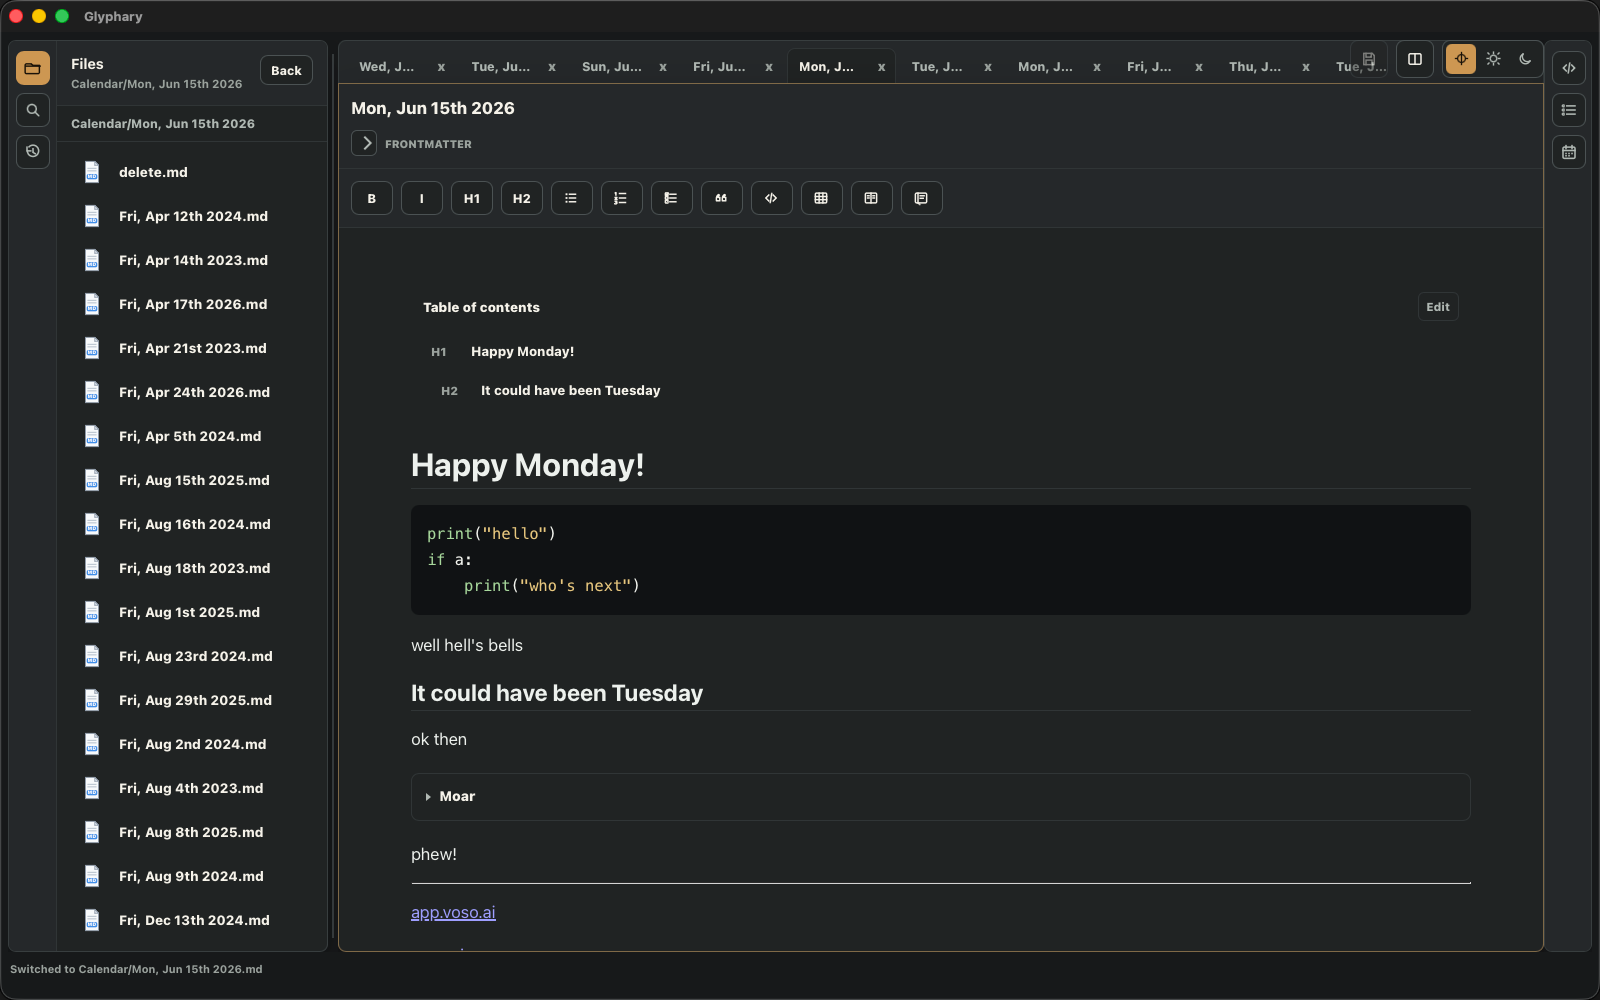Insert a table grid
The image size is (1600, 1000).
coord(822,198)
